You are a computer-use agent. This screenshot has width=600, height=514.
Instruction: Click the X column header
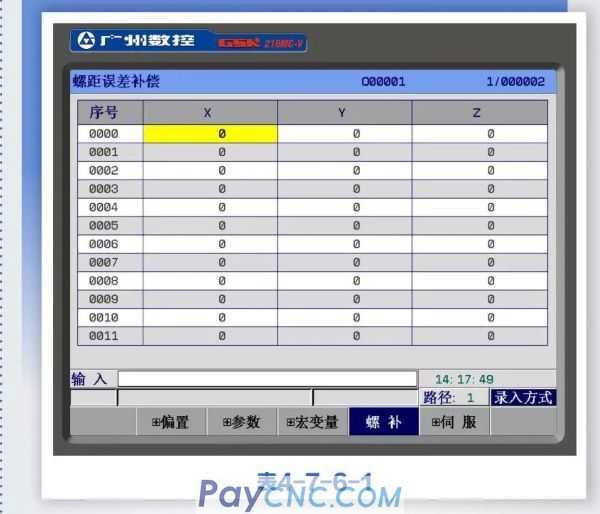tap(209, 112)
